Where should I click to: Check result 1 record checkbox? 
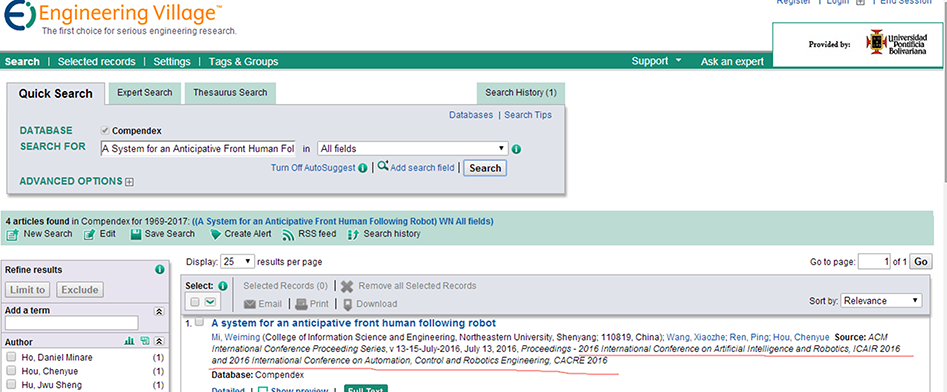point(199,323)
